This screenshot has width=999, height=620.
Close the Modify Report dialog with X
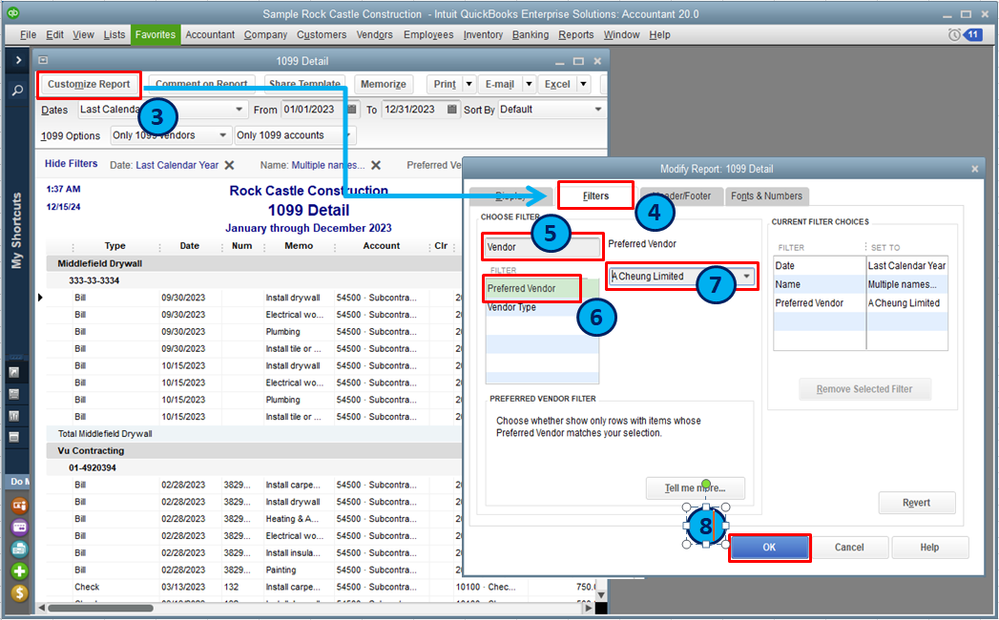click(x=974, y=169)
